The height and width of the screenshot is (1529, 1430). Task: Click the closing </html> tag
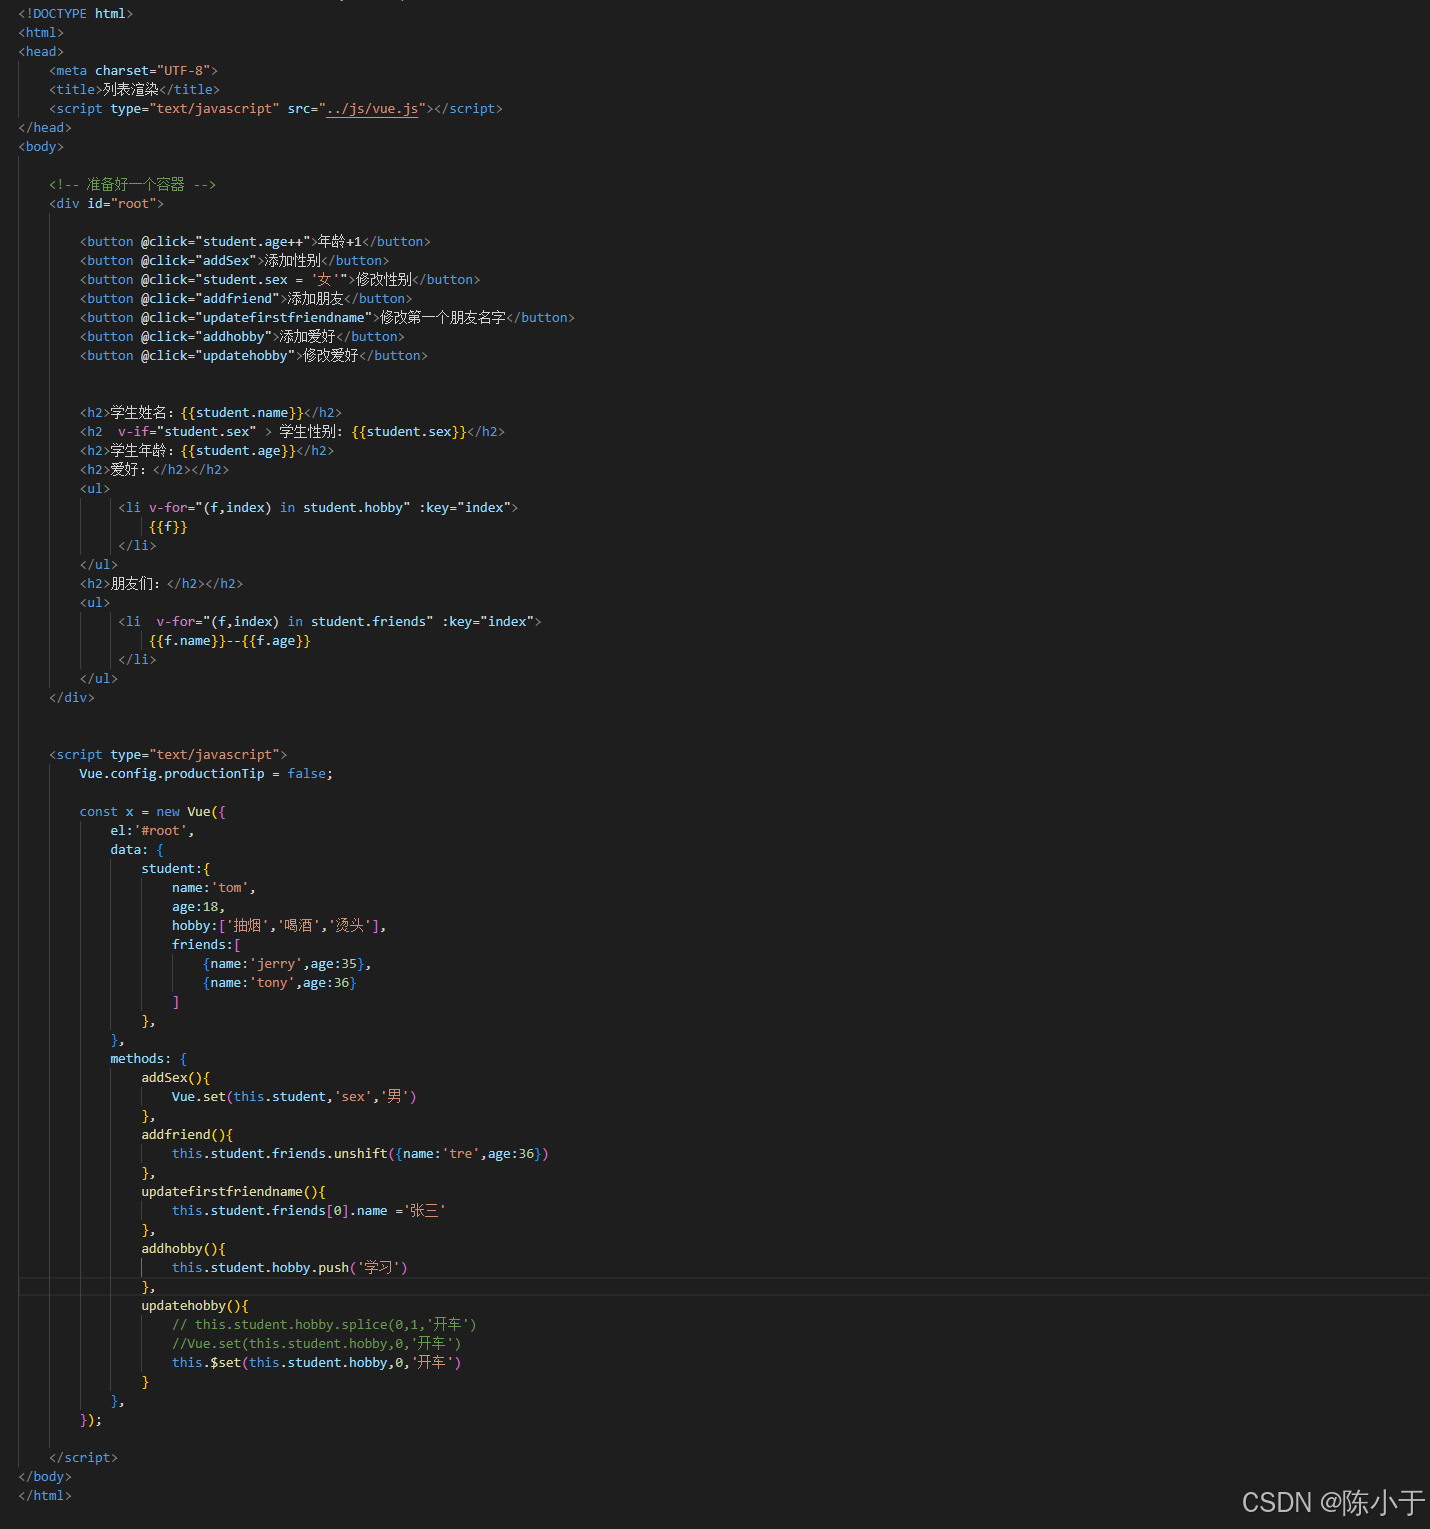(45, 1495)
